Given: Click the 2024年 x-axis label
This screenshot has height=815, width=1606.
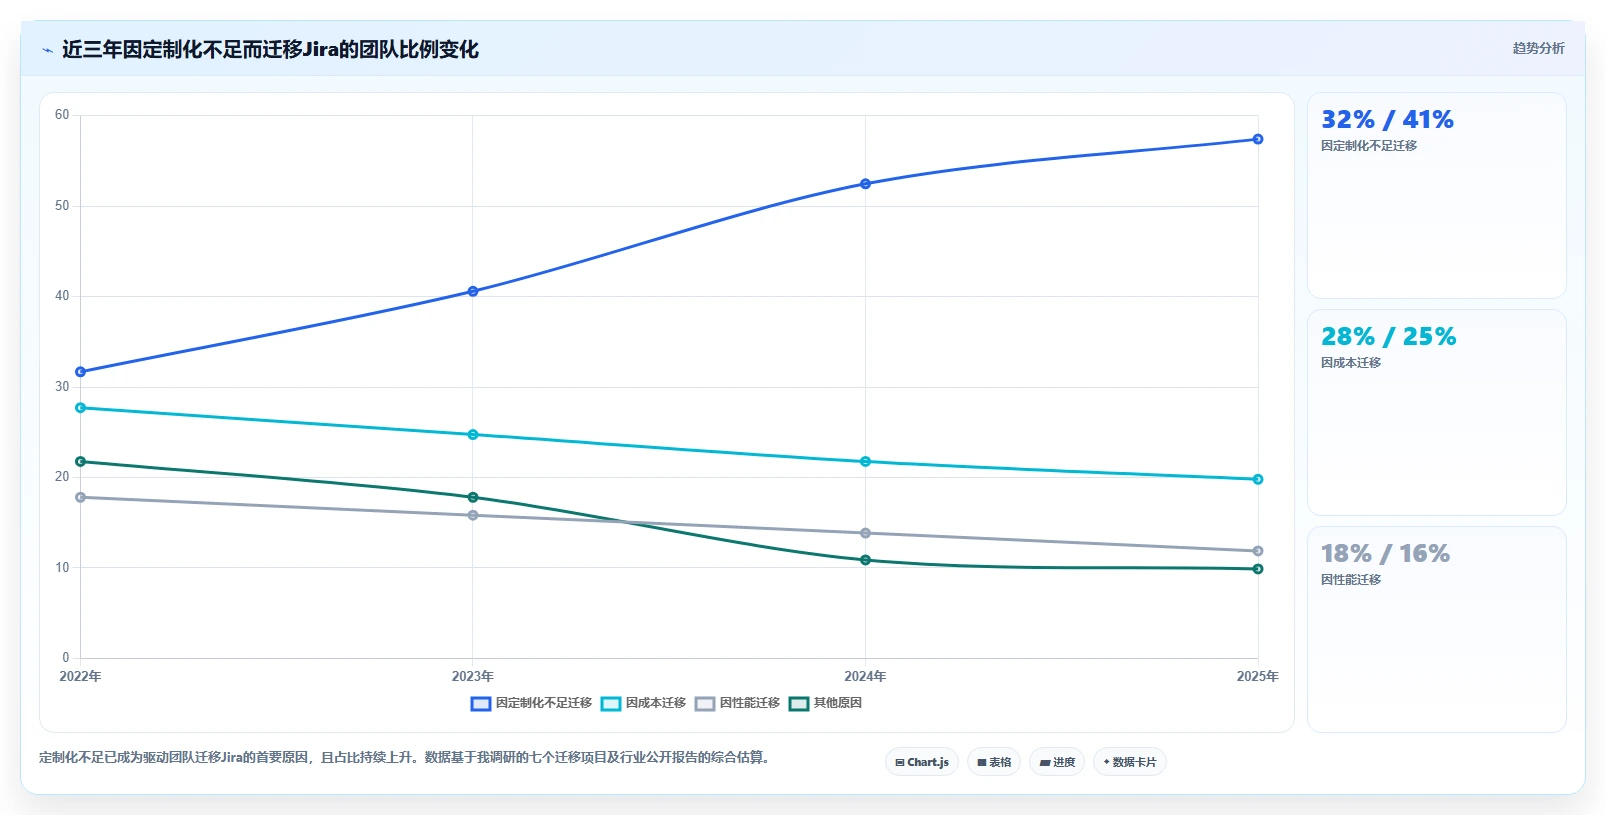Looking at the screenshot, I should (x=865, y=677).
